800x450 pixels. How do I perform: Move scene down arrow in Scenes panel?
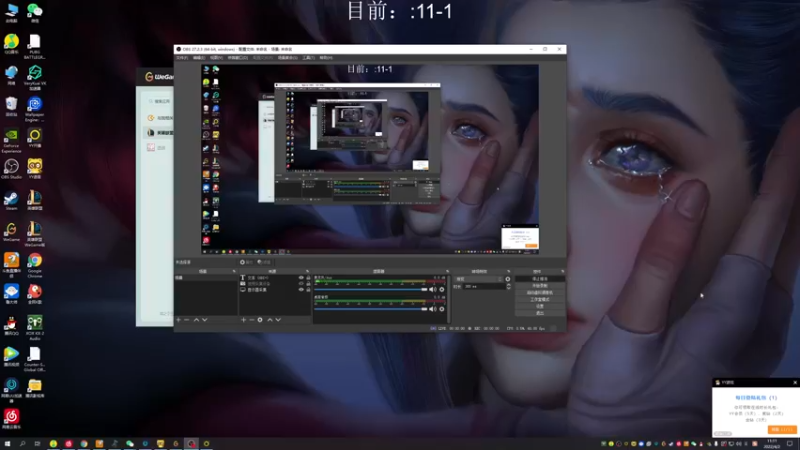(205, 319)
